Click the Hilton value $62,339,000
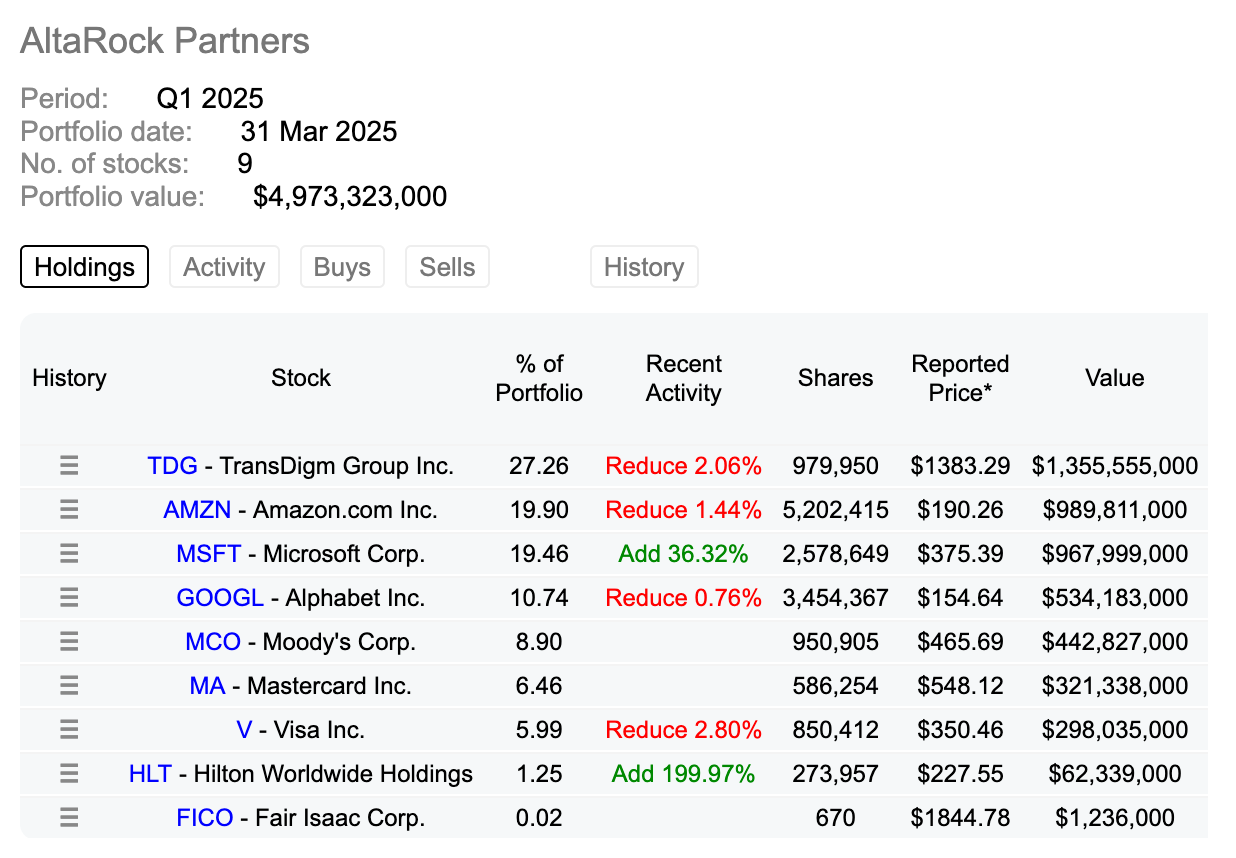Screen dimensions: 1236x858 pyautogui.click(x=1115, y=774)
